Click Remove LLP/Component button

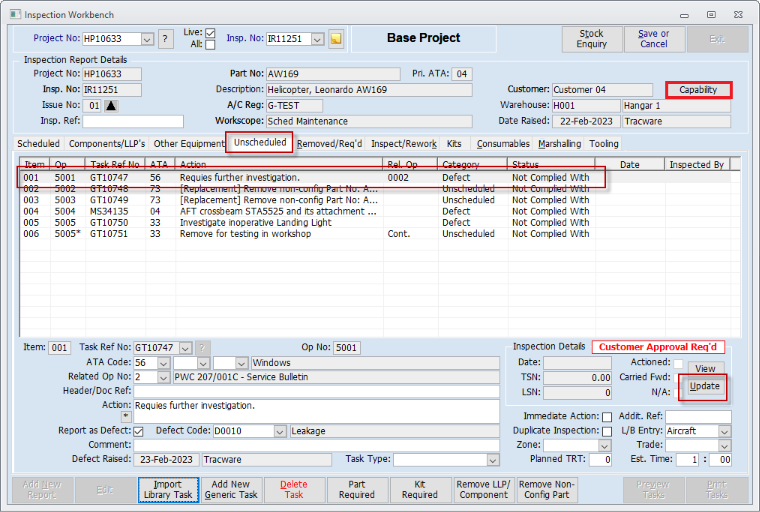click(x=484, y=490)
